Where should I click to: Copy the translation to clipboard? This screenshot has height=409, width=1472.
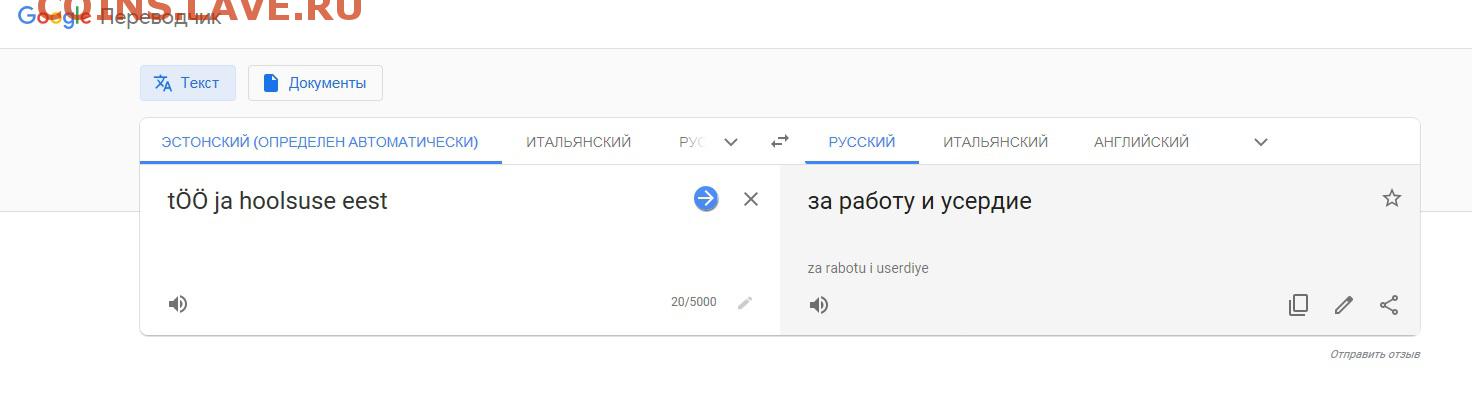pyautogui.click(x=1298, y=305)
